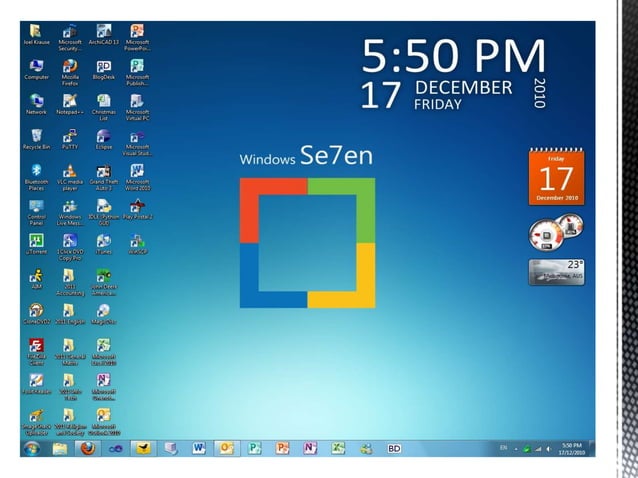Viewport: 638px width, 478px height.
Task: Open the Control Panel desktop icon
Action: coord(36,212)
